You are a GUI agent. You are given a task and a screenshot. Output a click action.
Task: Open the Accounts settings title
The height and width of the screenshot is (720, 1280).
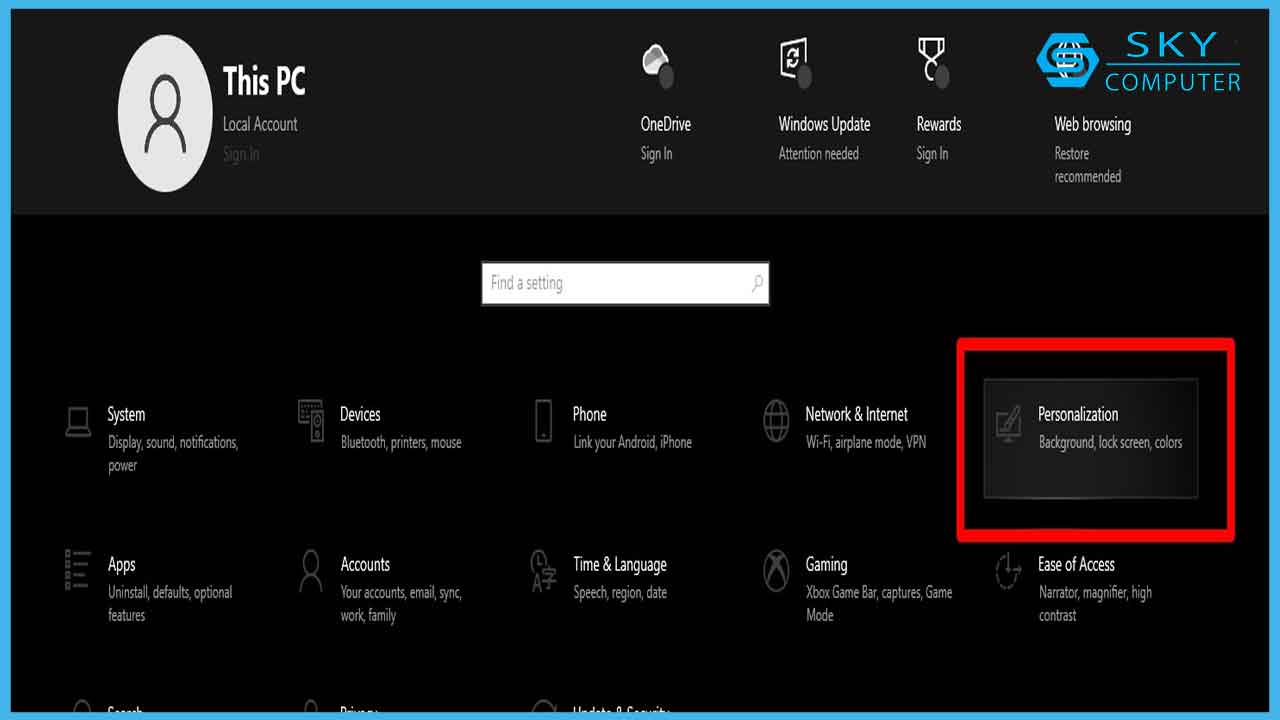coord(365,564)
